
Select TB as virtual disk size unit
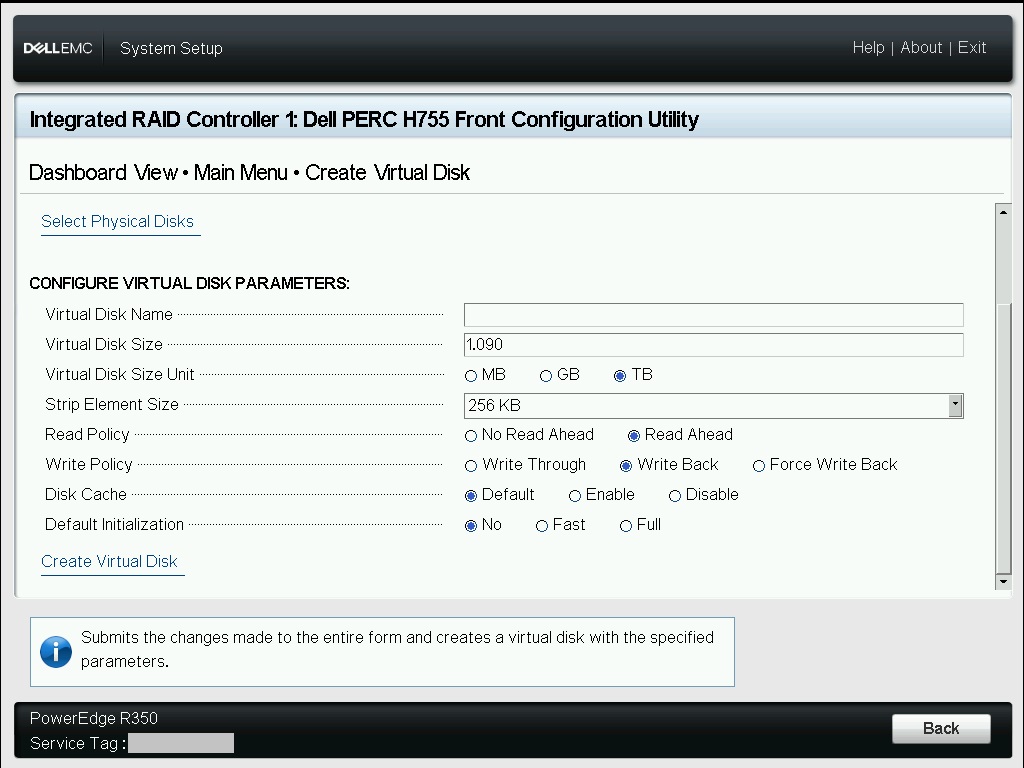620,376
